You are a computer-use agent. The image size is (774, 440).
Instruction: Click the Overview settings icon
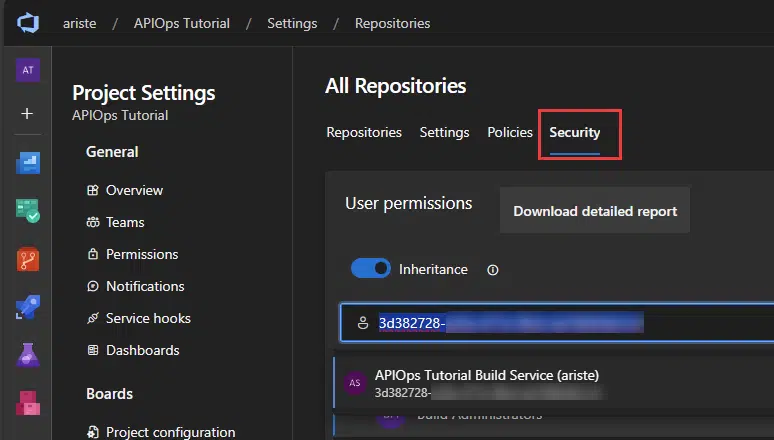pyautogui.click(x=93, y=190)
